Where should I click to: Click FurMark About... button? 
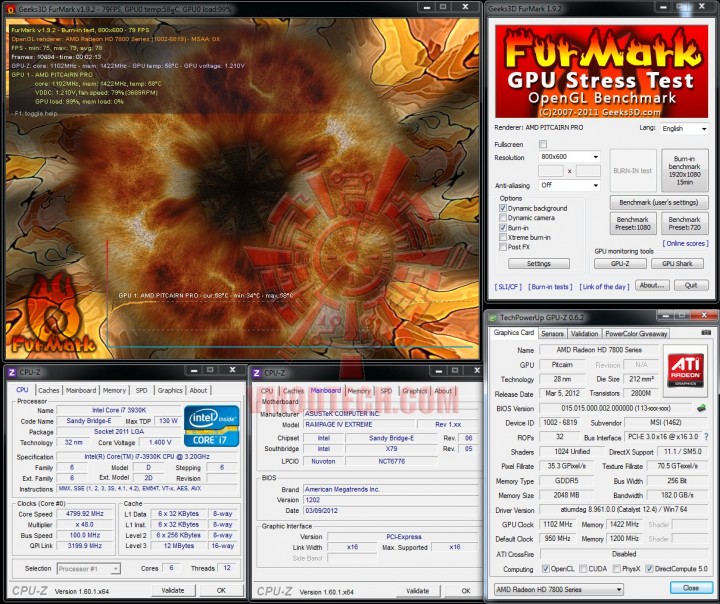coord(652,285)
